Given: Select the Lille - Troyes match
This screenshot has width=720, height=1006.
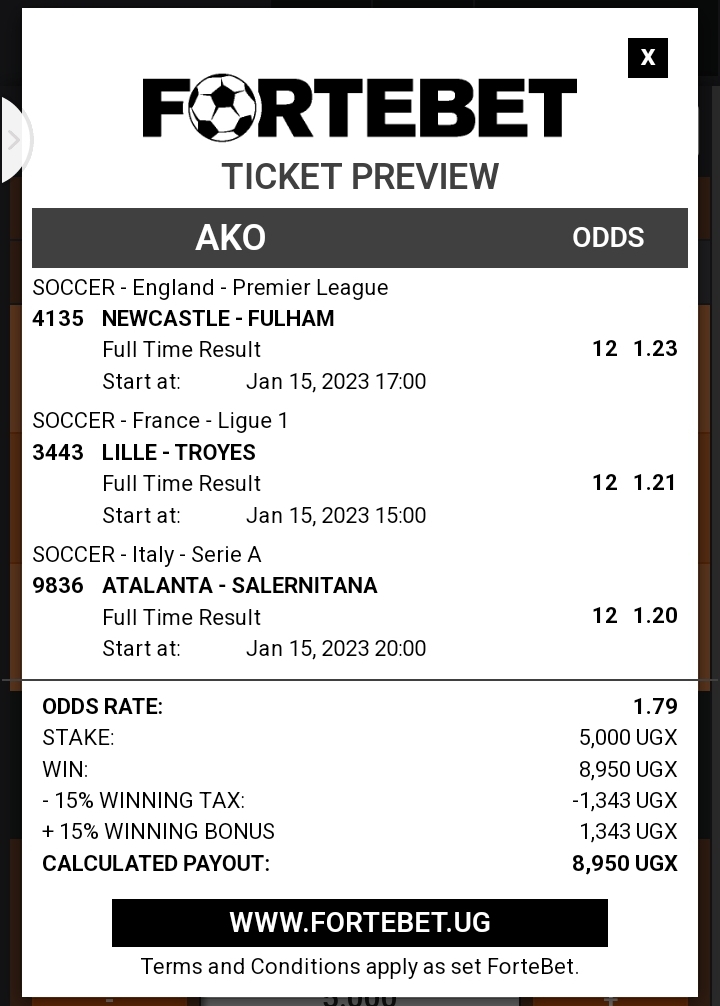Looking at the screenshot, I should tap(178, 452).
